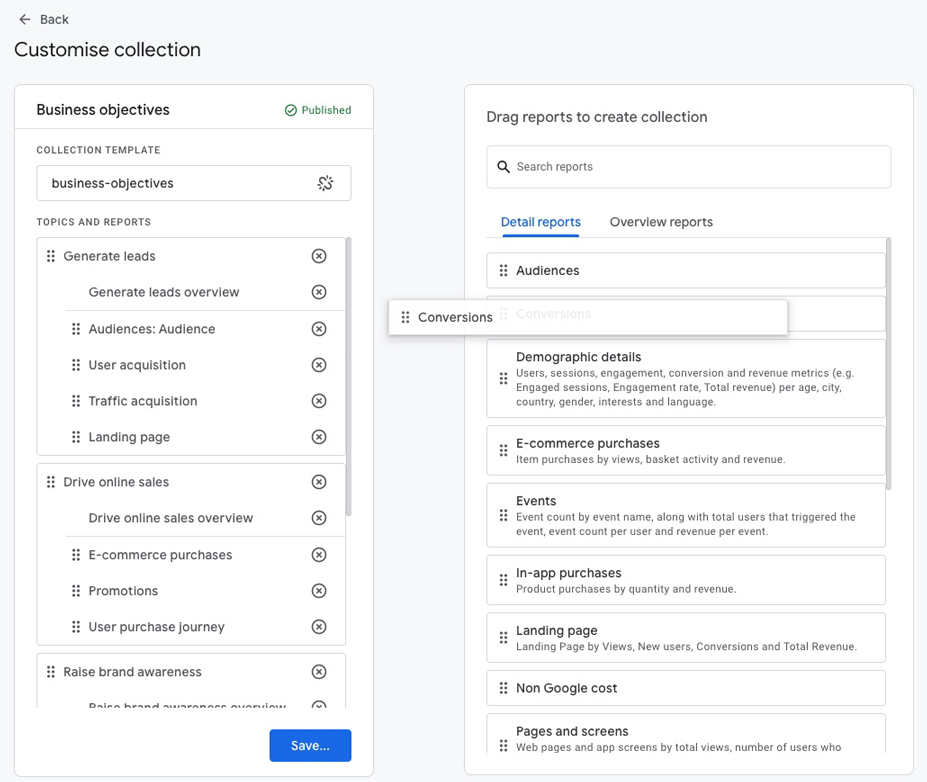Remove Traffic acquisition report
The image size is (927, 782).
tap(319, 401)
